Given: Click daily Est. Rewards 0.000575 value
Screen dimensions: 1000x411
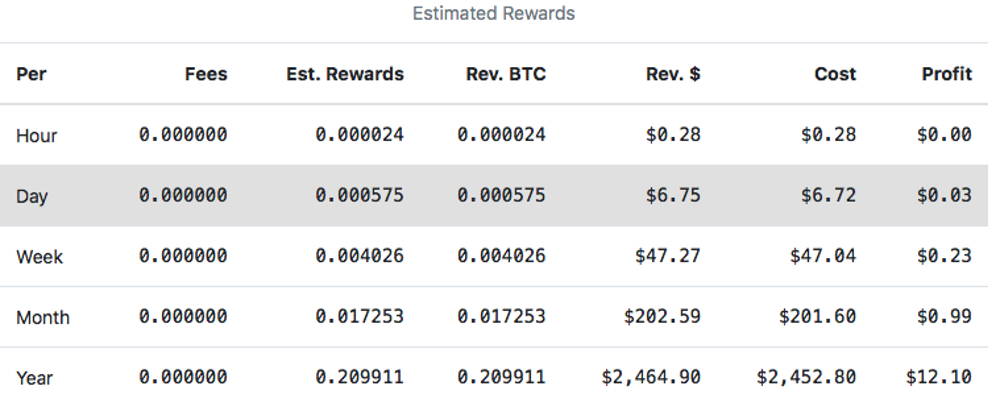Looking at the screenshot, I should (x=360, y=195).
